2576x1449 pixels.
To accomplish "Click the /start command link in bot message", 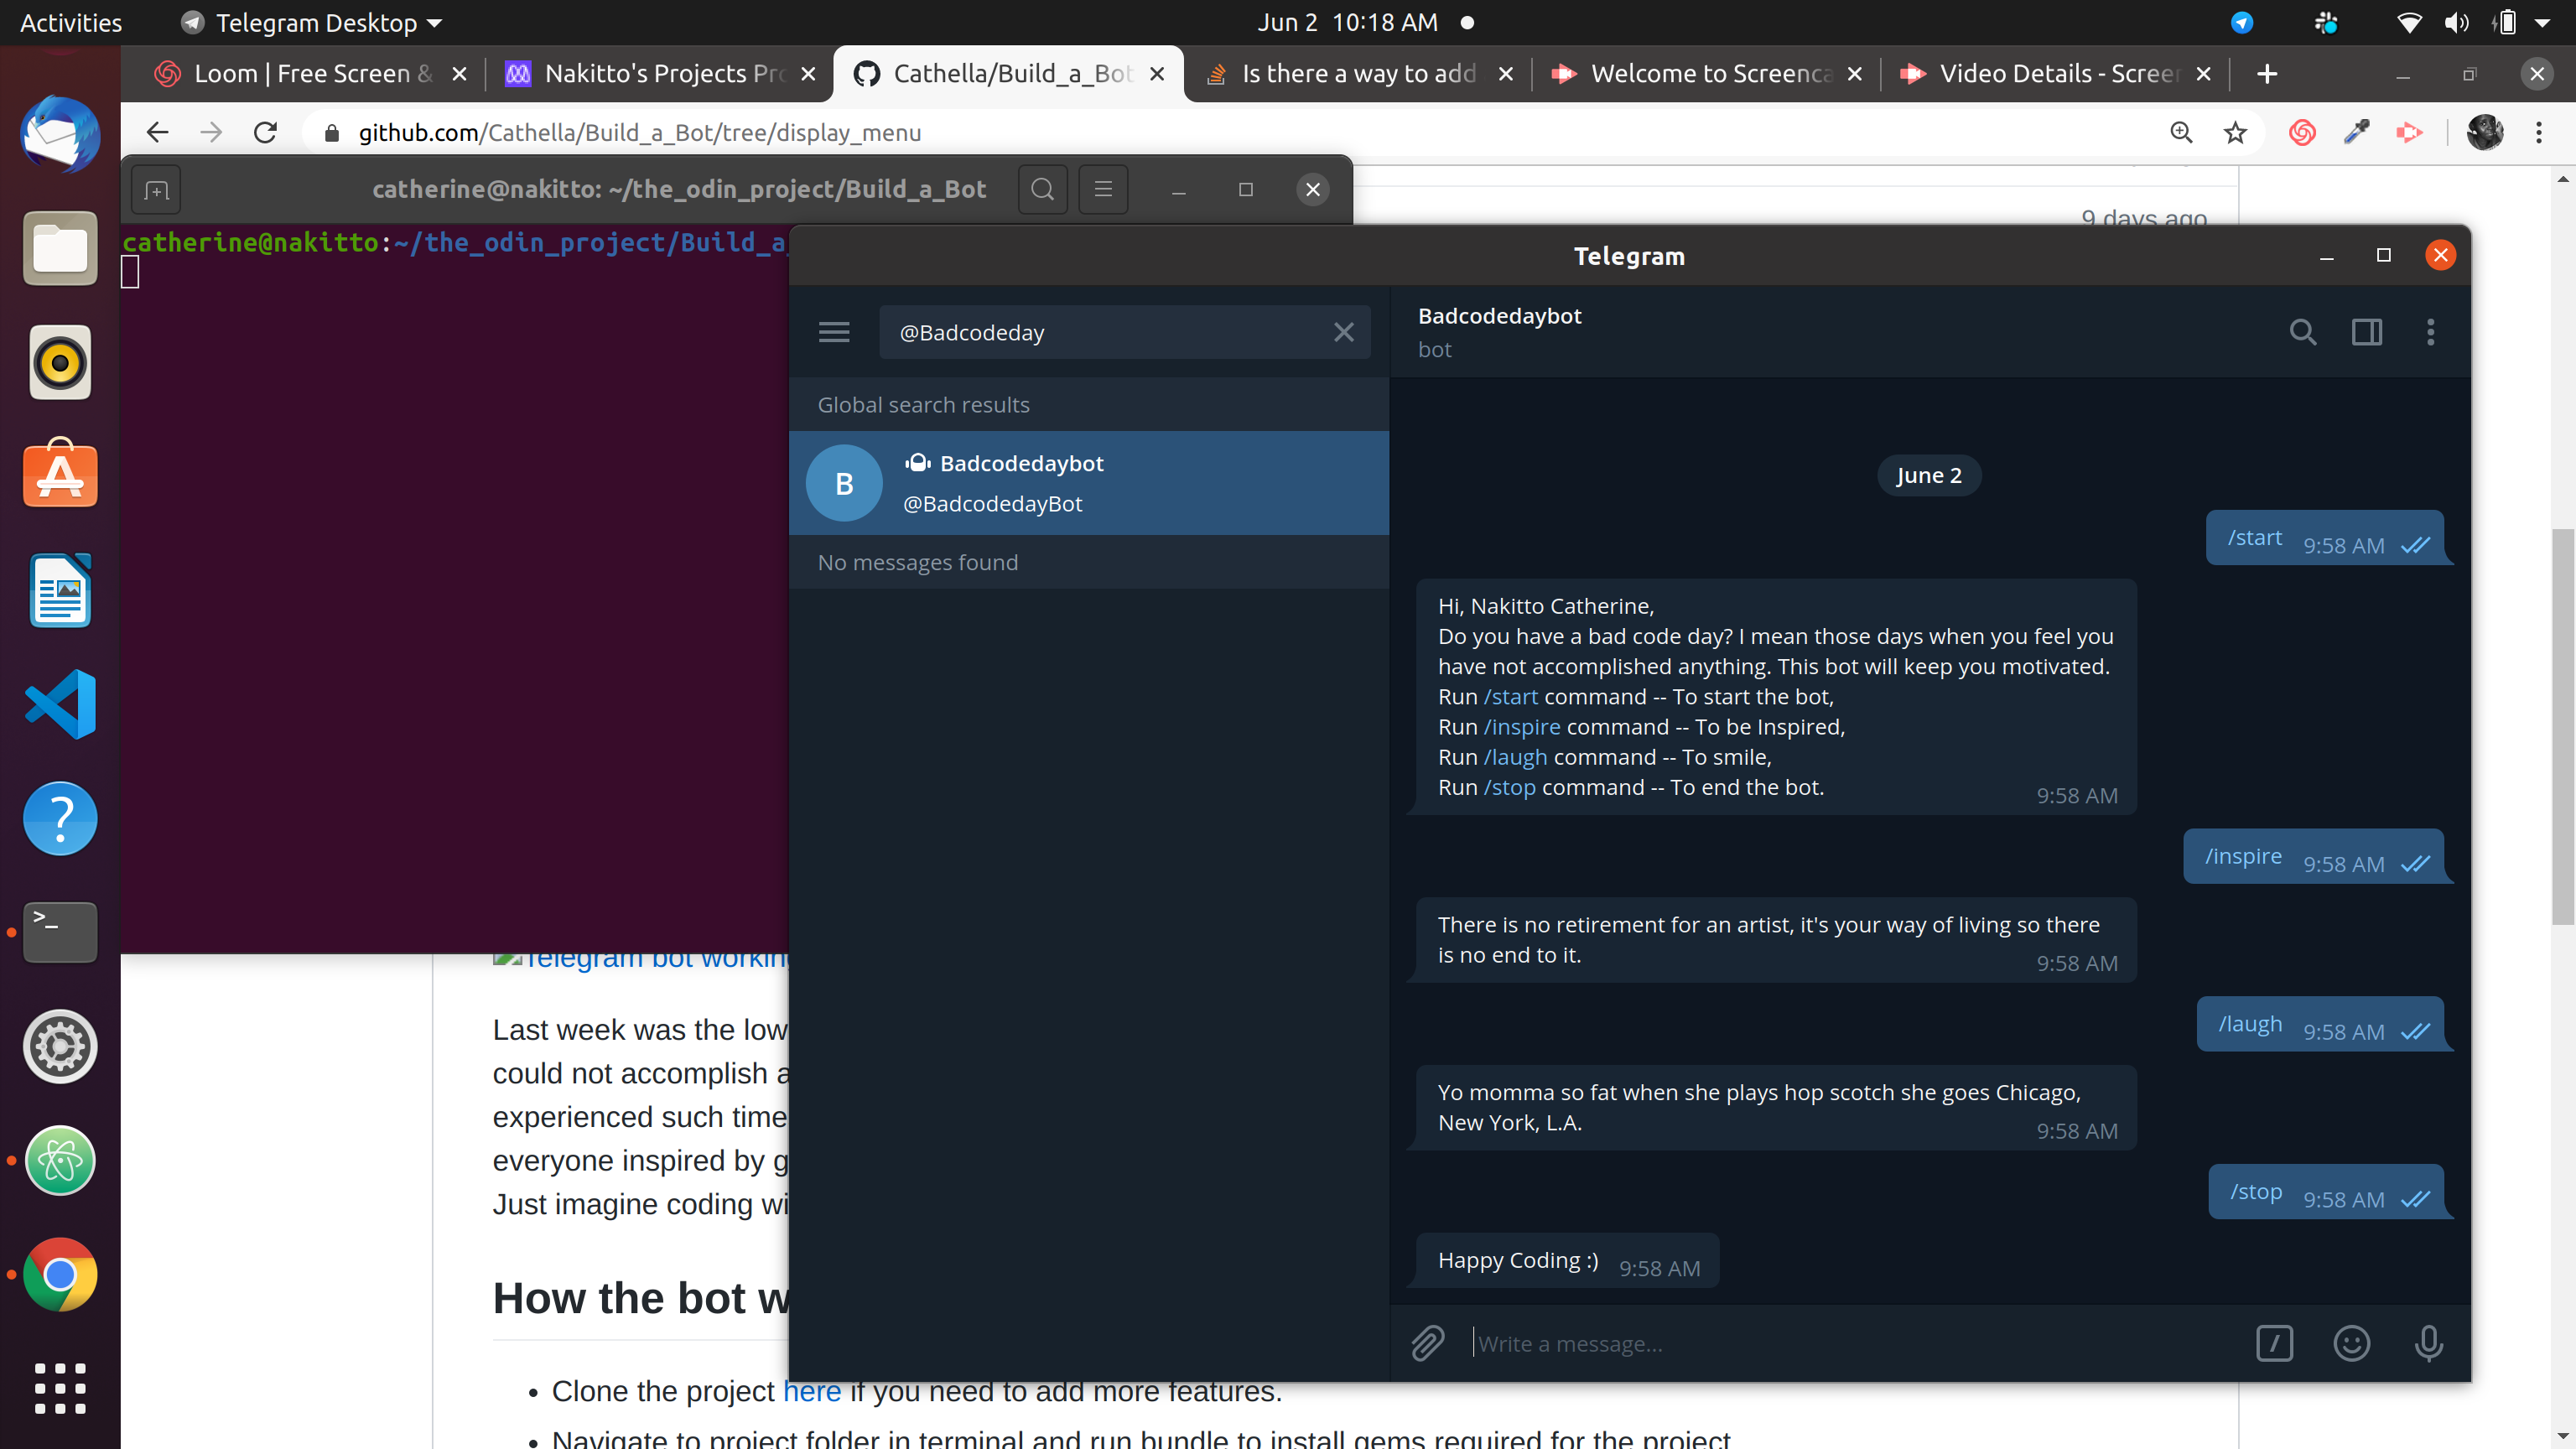I will coord(1510,696).
